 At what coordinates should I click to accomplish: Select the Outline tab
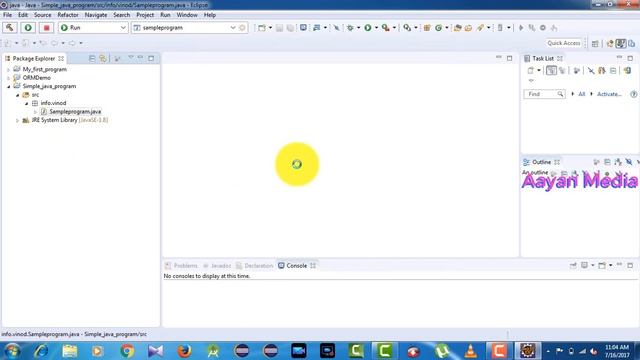(541, 162)
